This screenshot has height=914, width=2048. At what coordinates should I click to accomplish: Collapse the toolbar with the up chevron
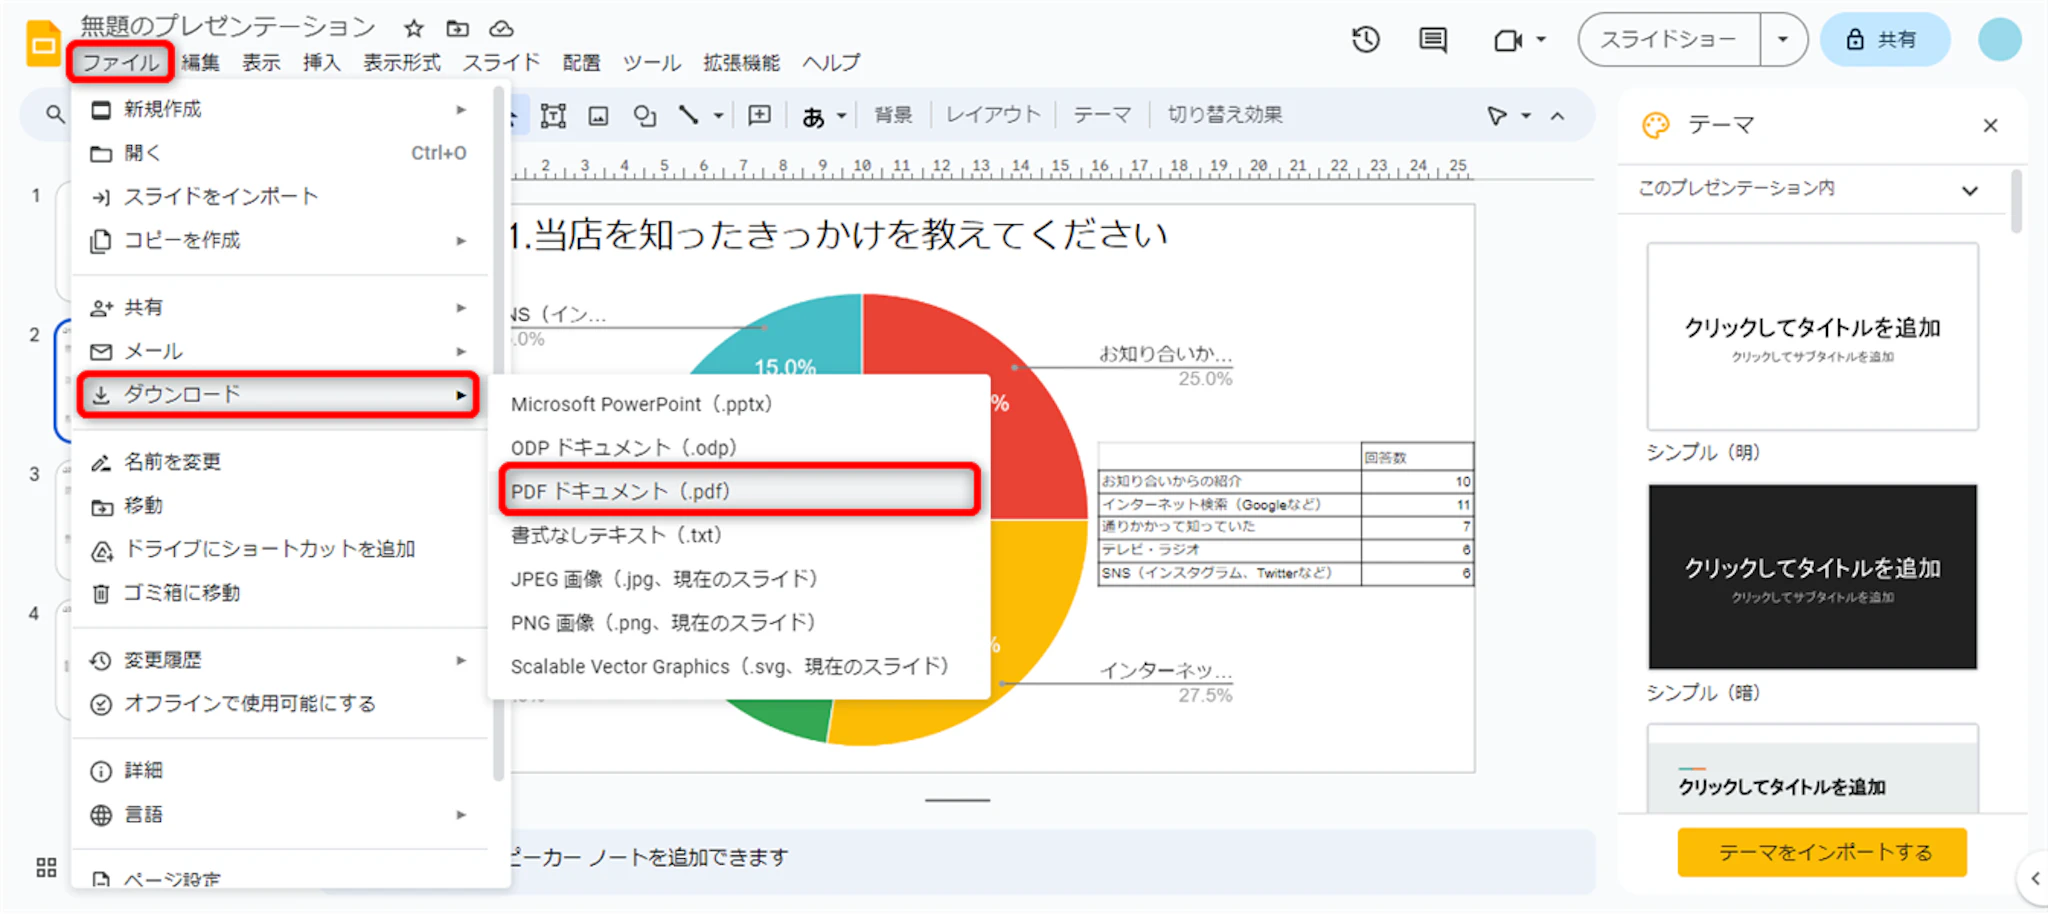(x=1557, y=116)
